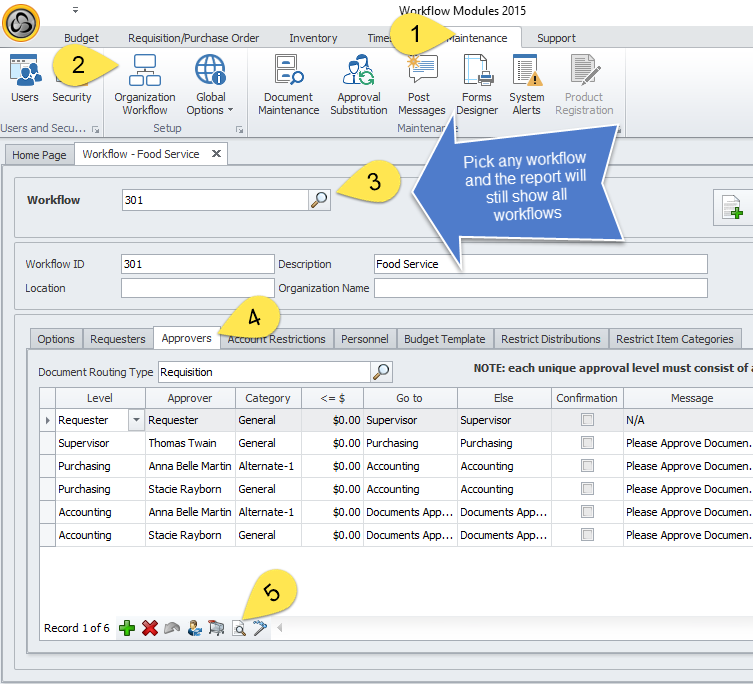Click the Approver column header
Viewport: 753px width, 684px height.
click(190, 398)
